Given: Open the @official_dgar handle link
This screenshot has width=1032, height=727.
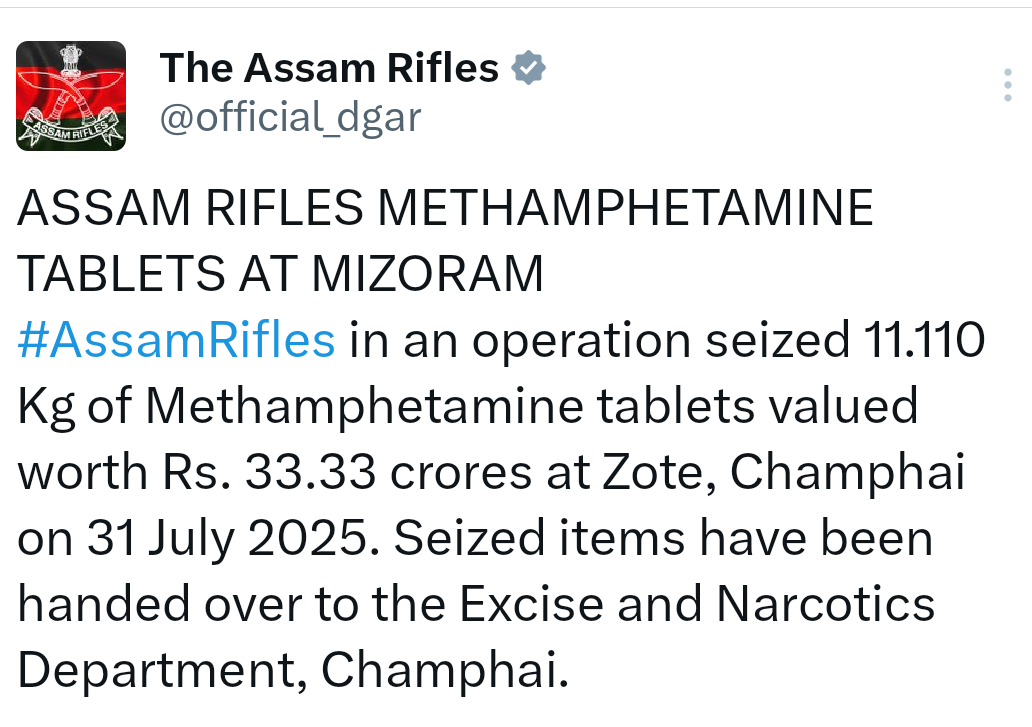Looking at the screenshot, I should [291, 118].
